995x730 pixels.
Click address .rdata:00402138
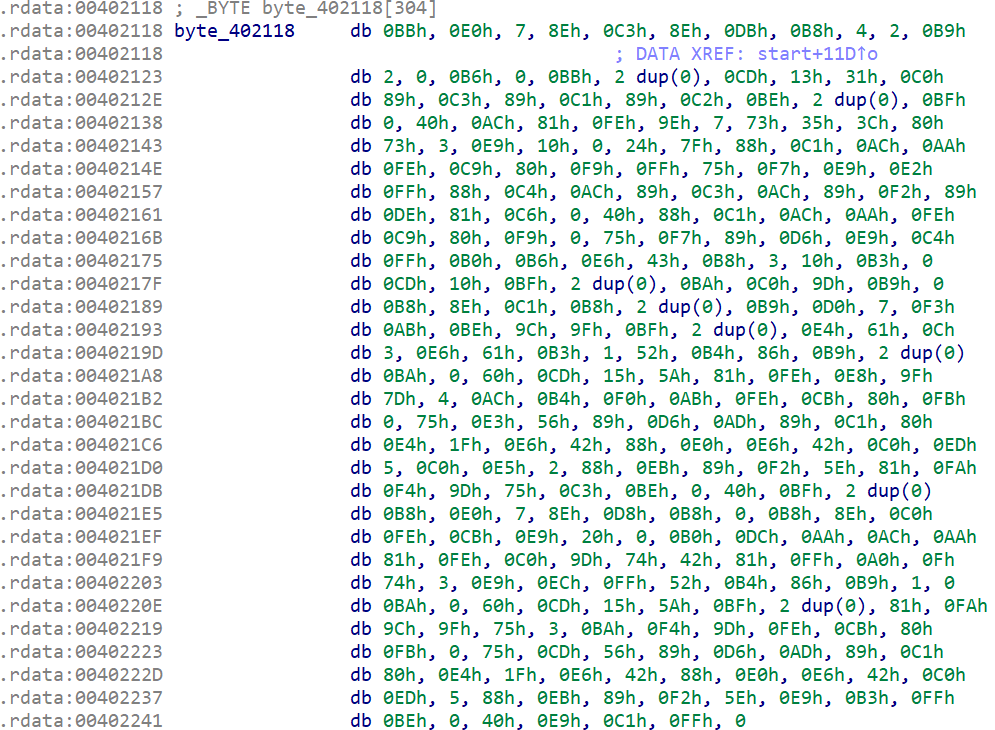click(81, 123)
